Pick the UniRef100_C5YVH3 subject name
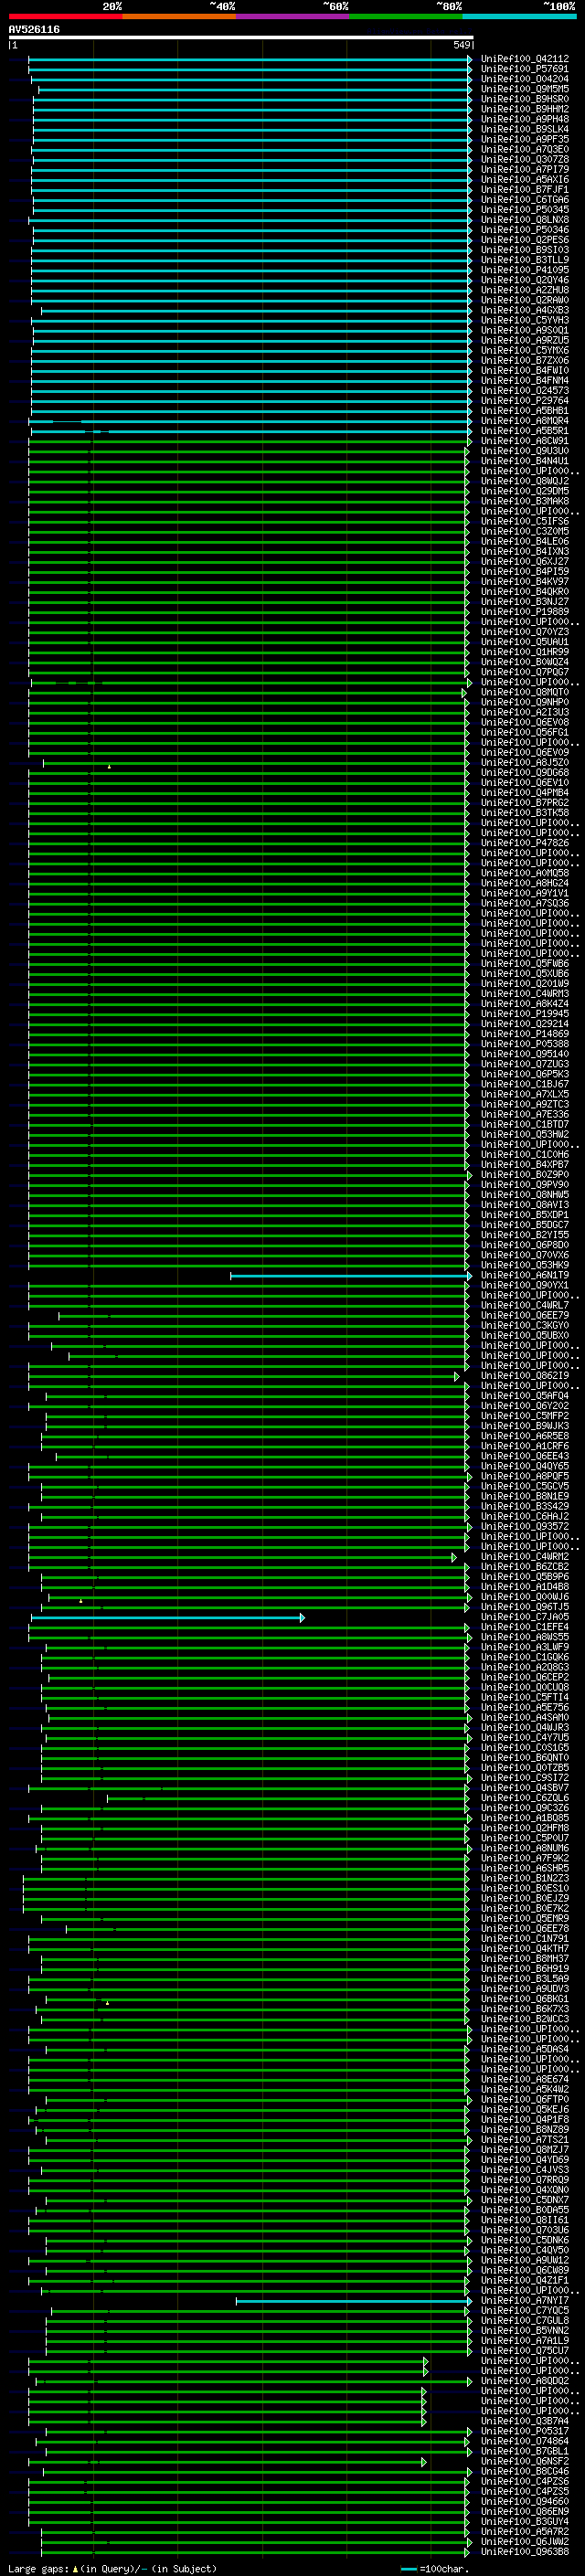Viewport: 585px width, 2576px height. [x=524, y=320]
